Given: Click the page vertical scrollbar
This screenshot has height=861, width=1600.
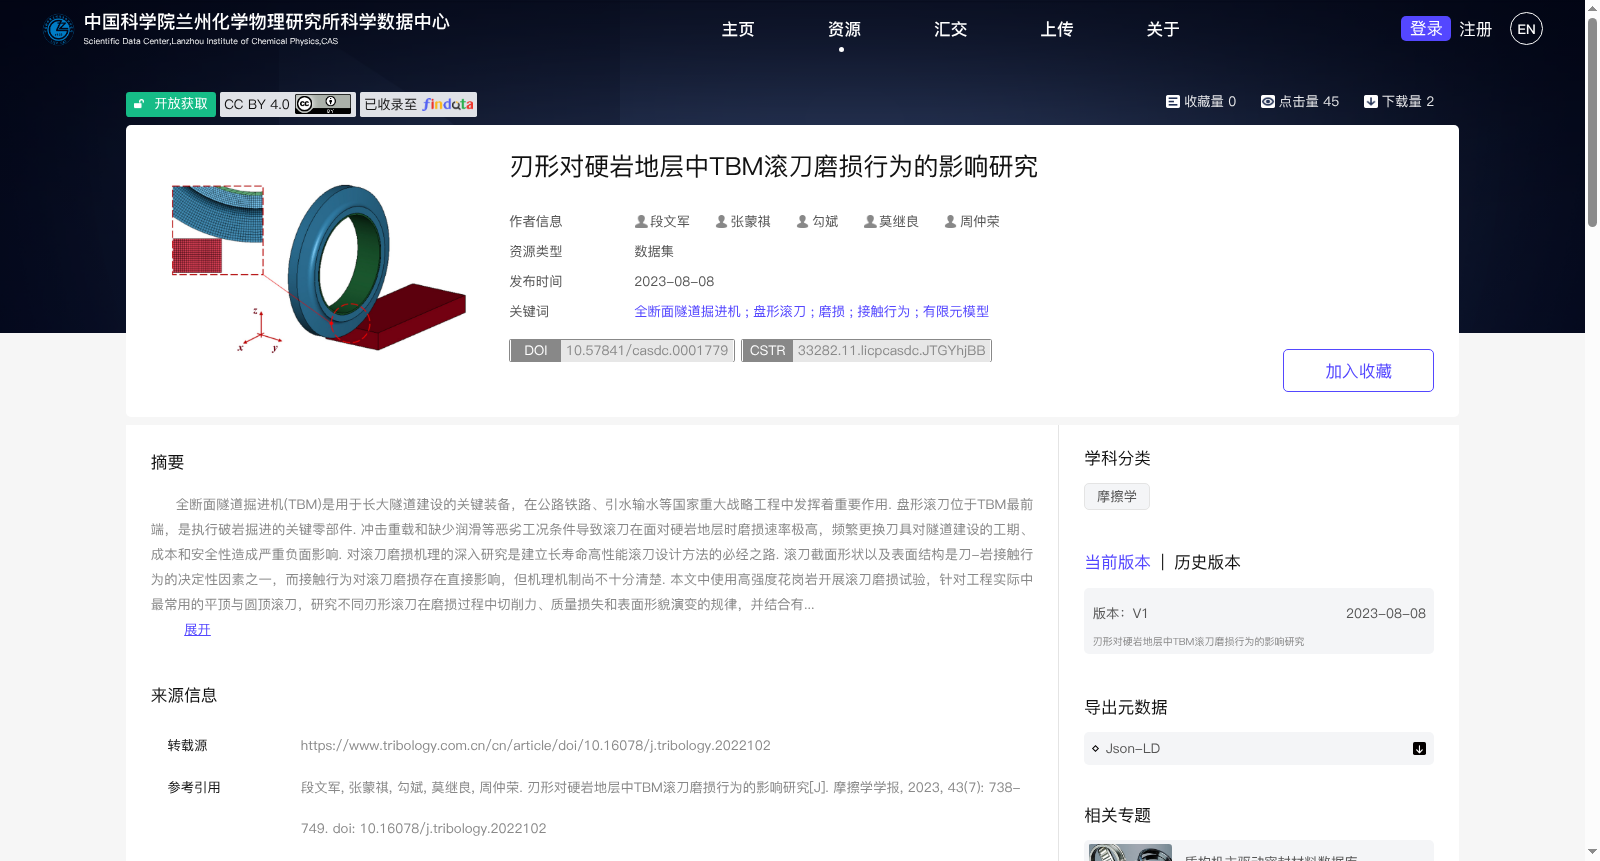Looking at the screenshot, I should 1592,122.
